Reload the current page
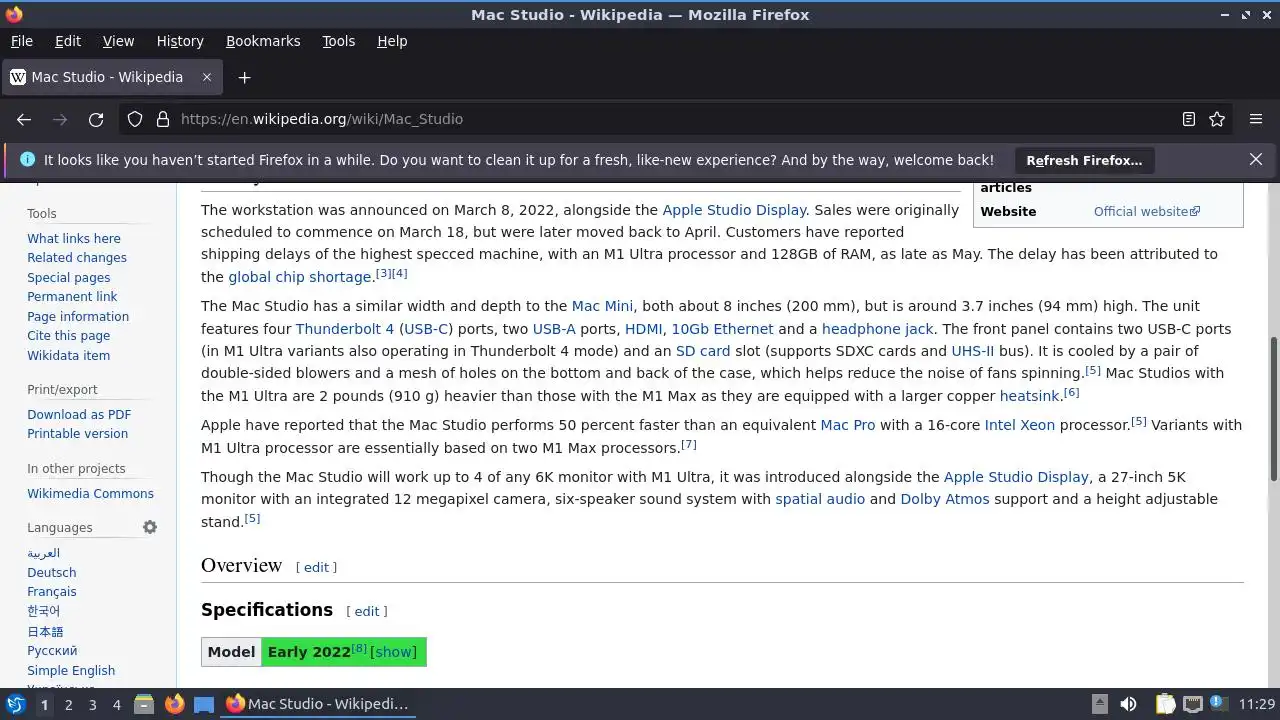This screenshot has height=720, width=1280. click(x=96, y=119)
